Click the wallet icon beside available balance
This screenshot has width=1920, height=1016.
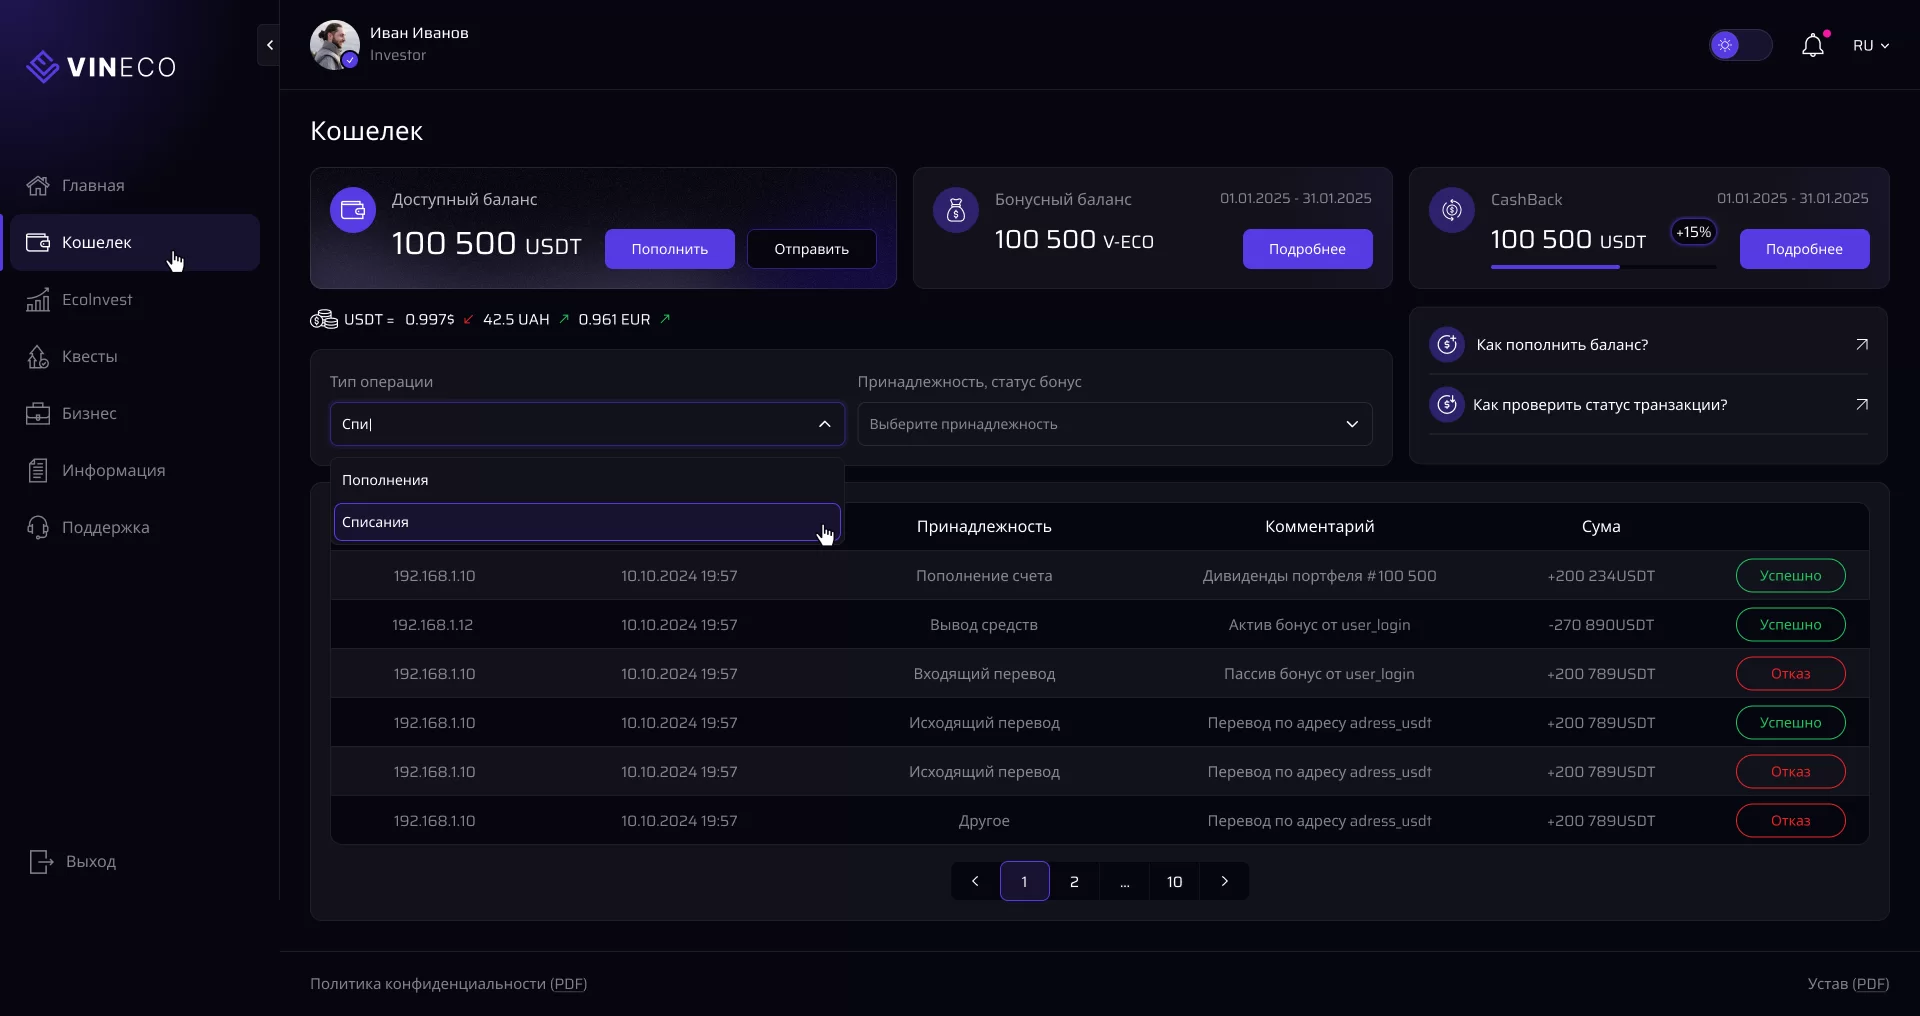(x=353, y=210)
